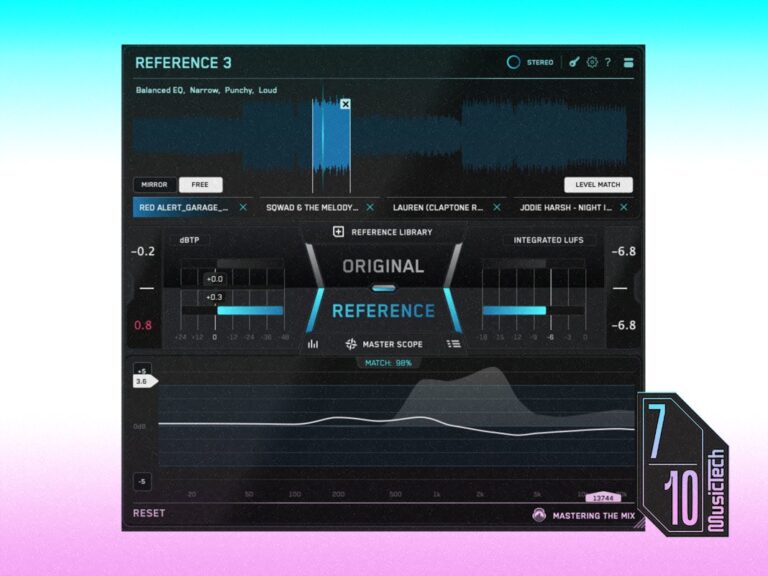Adjust the +0.3 reference gain slider bar
The height and width of the screenshot is (576, 768).
(250, 311)
